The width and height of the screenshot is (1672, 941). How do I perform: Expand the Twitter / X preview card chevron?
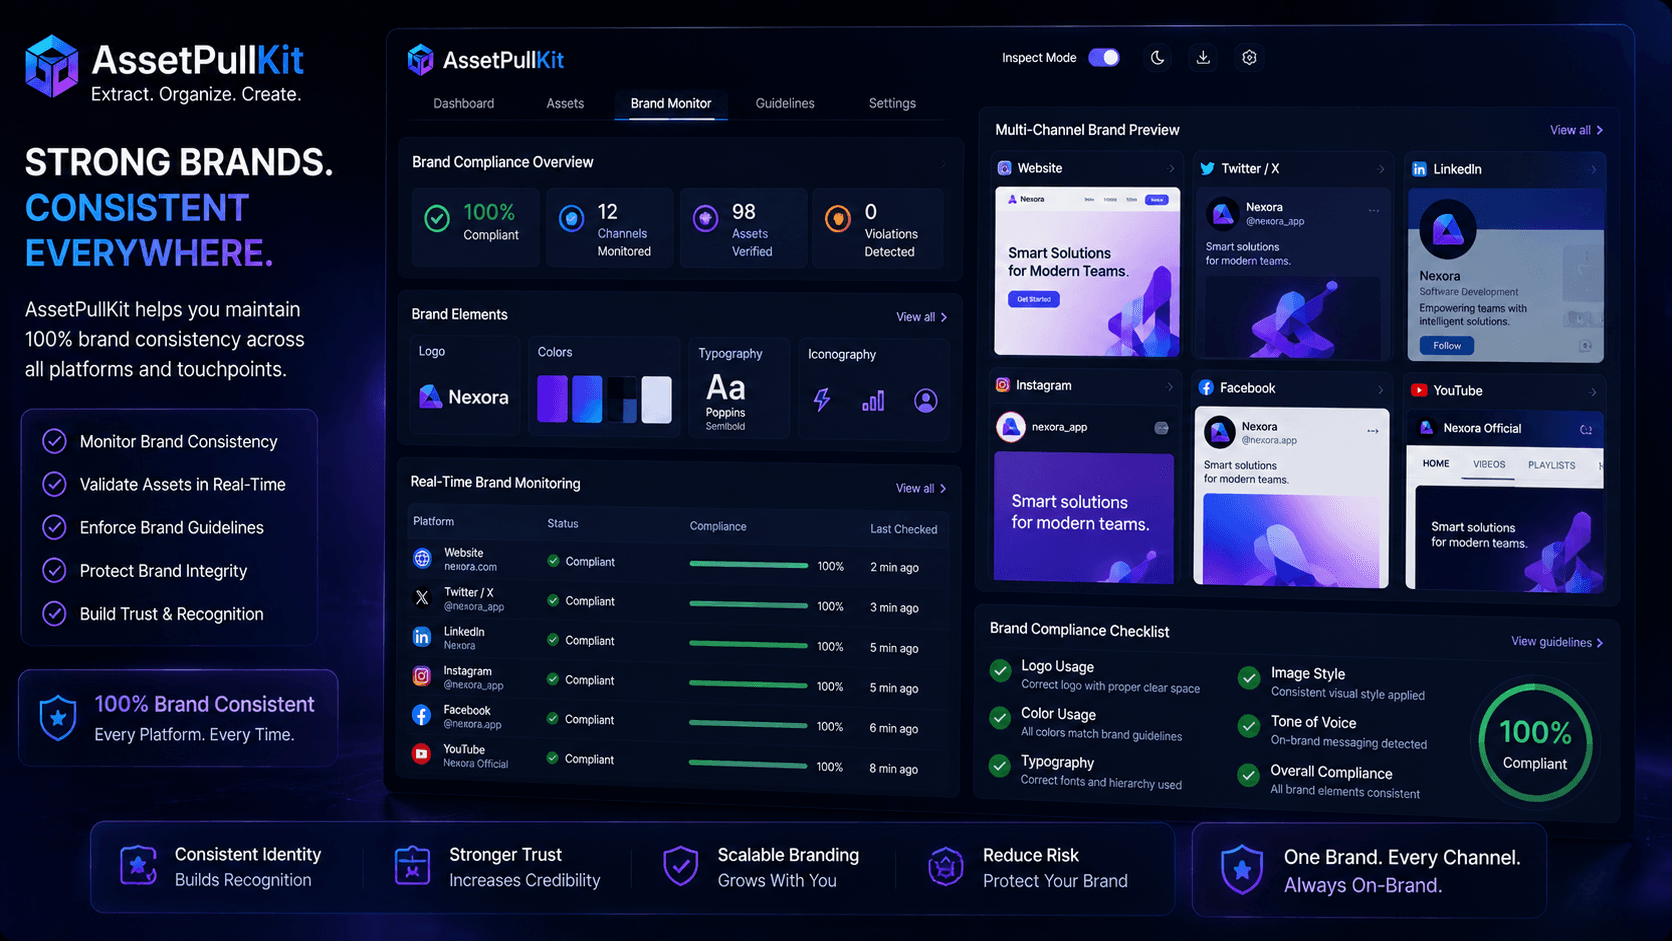coord(1381,169)
